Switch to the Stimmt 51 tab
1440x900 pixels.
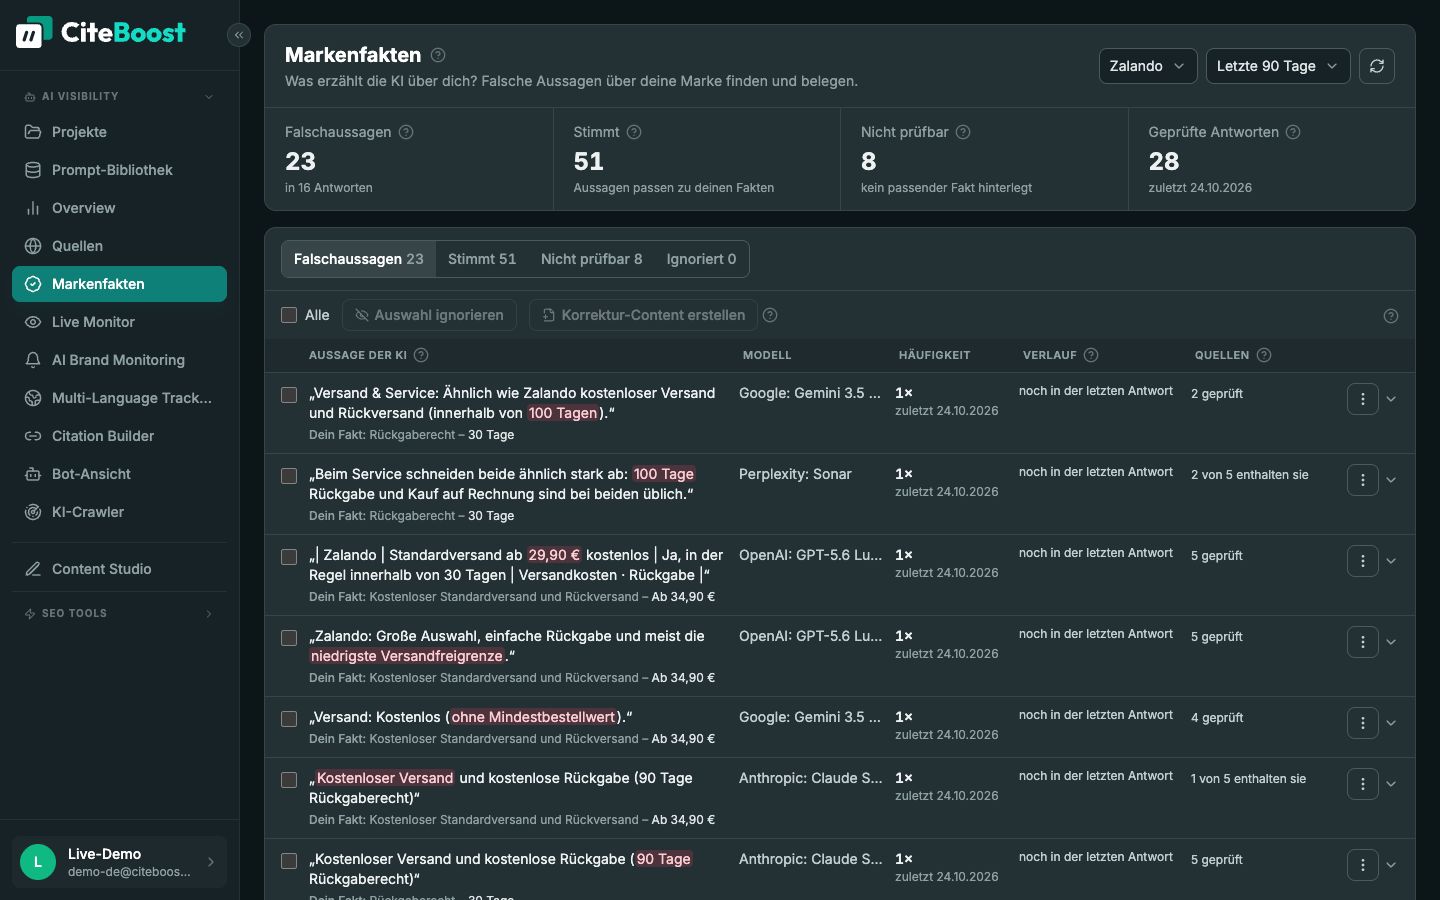(x=482, y=259)
